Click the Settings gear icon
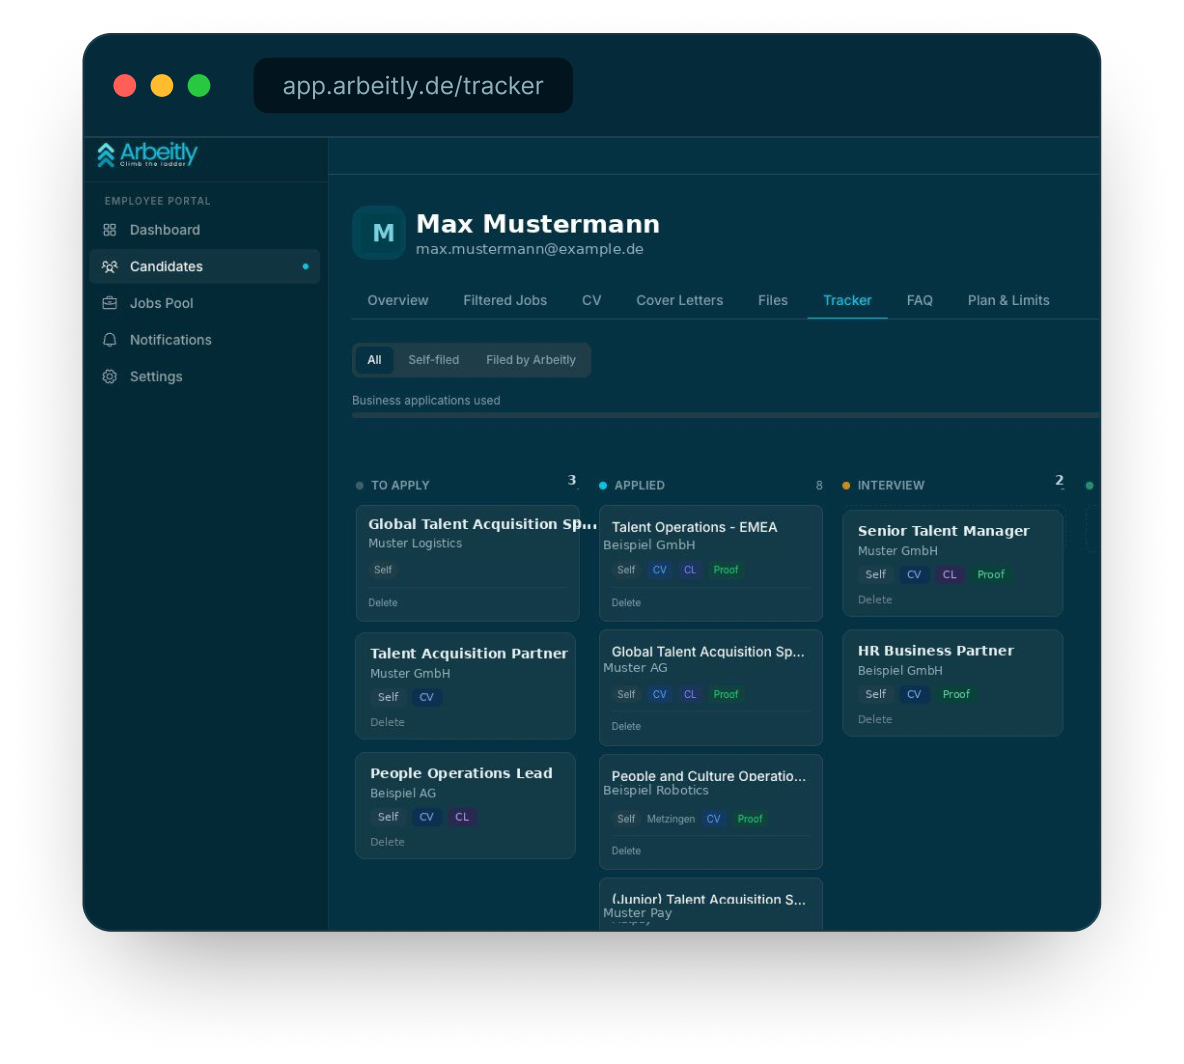This screenshot has width=1184, height=1064. tap(109, 376)
